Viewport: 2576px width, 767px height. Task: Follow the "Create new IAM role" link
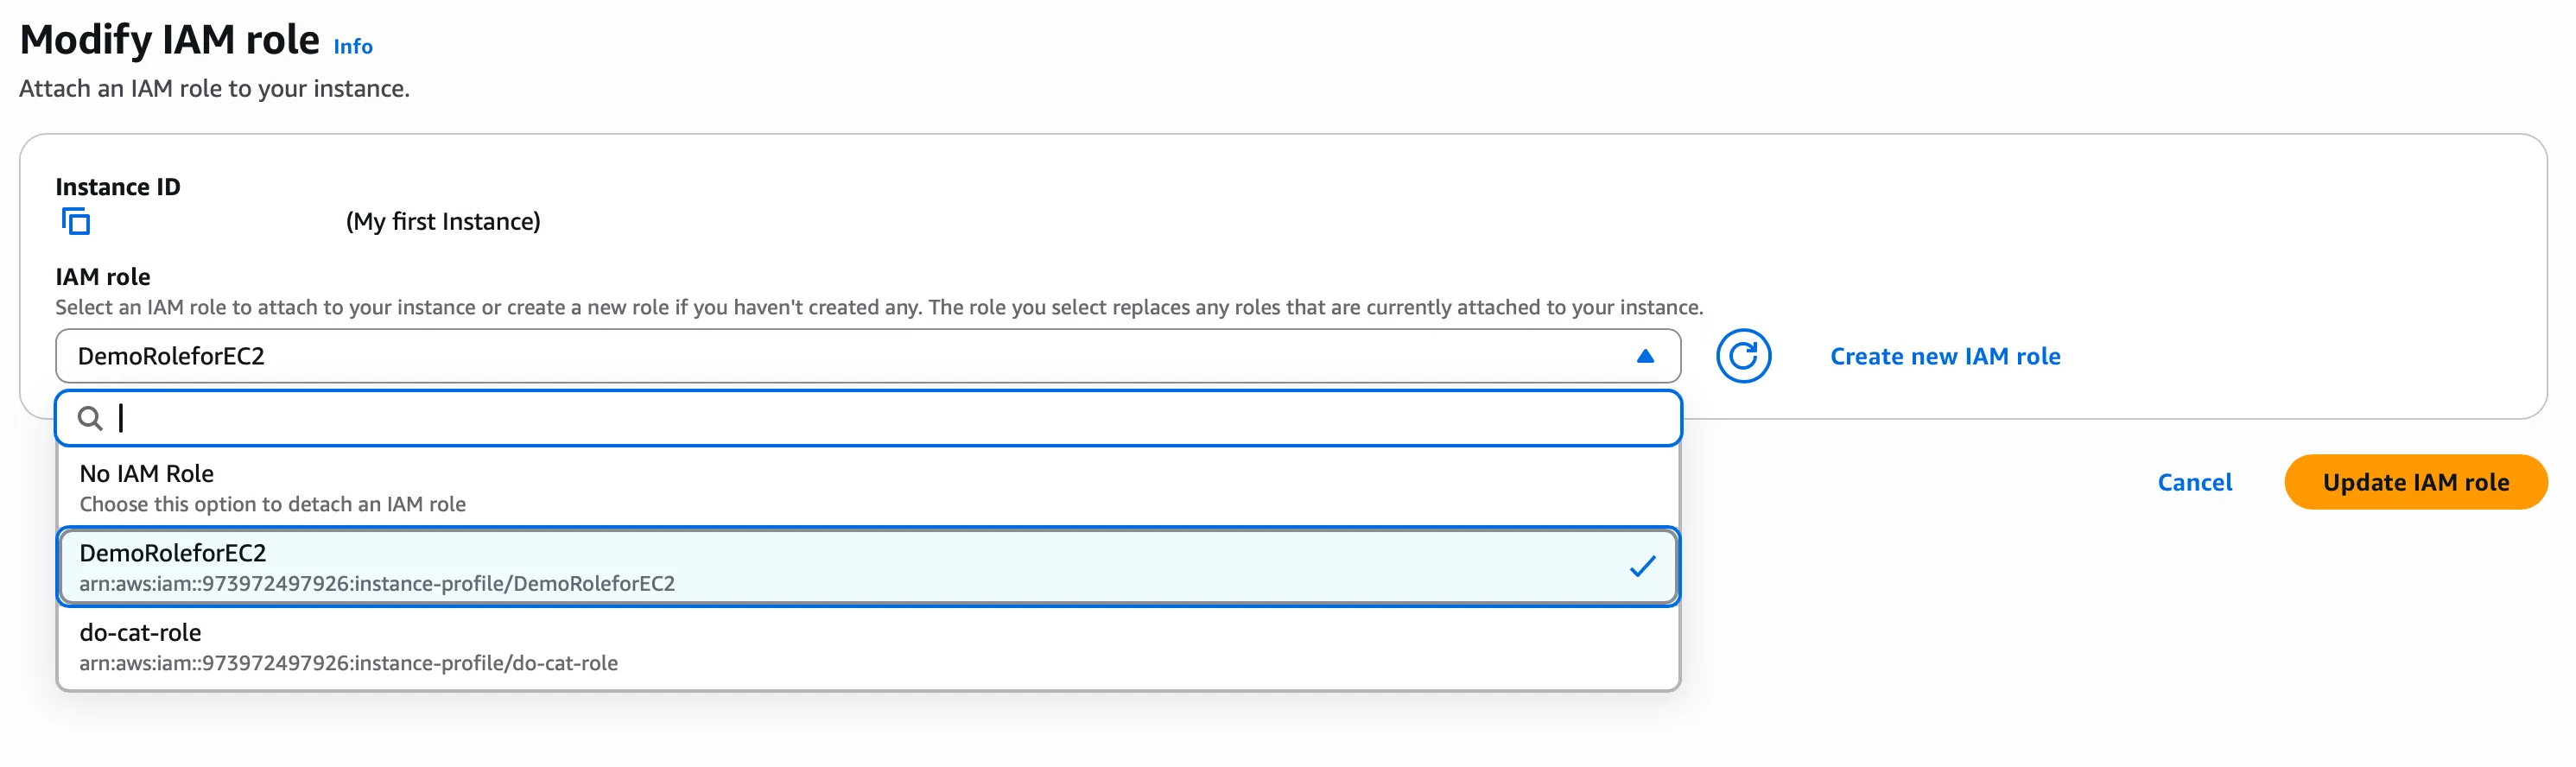1944,356
